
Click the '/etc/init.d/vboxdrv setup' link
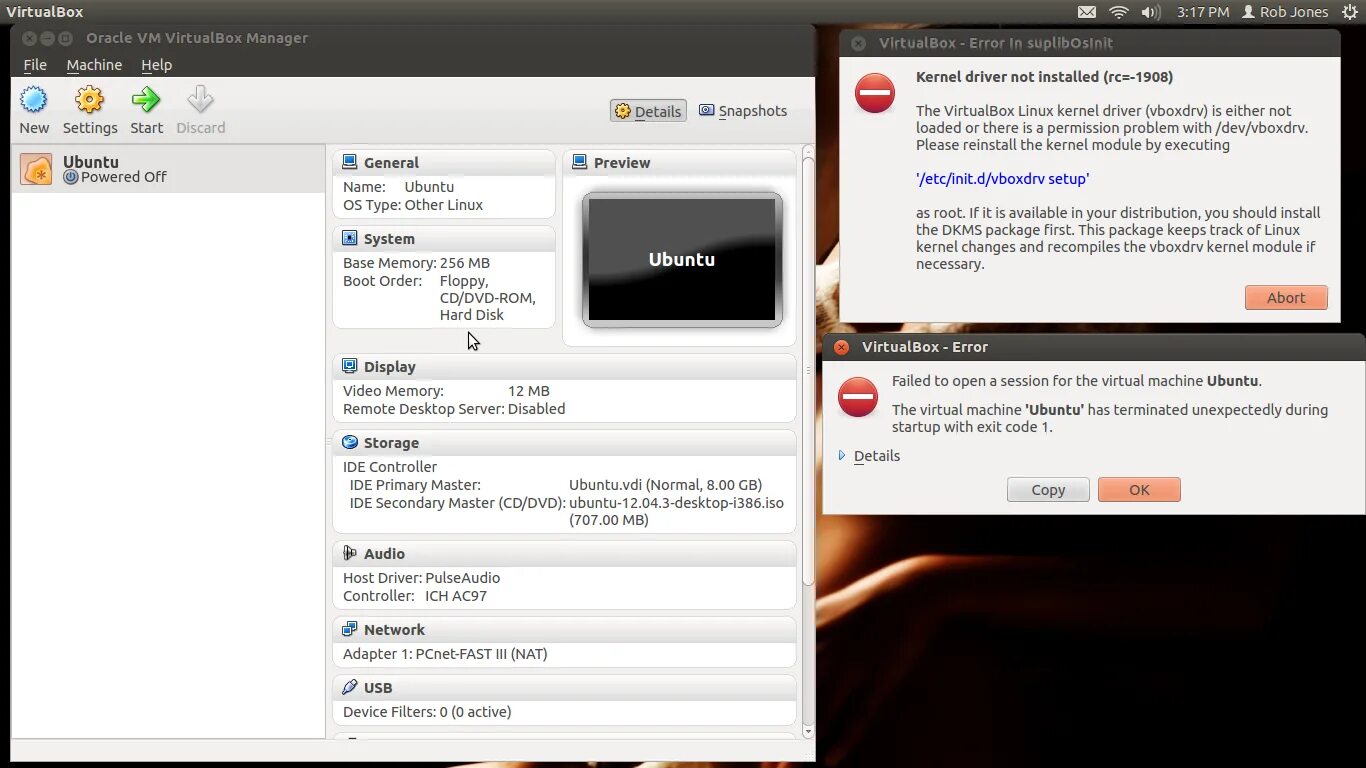click(1002, 179)
